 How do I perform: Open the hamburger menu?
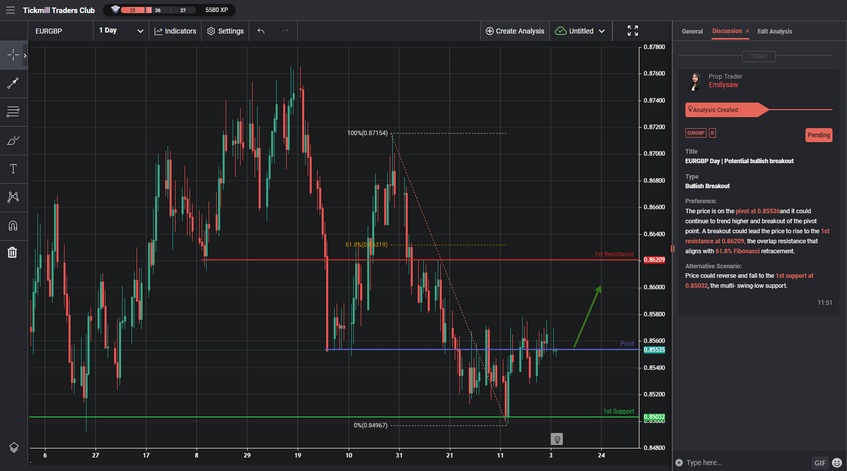point(10,10)
